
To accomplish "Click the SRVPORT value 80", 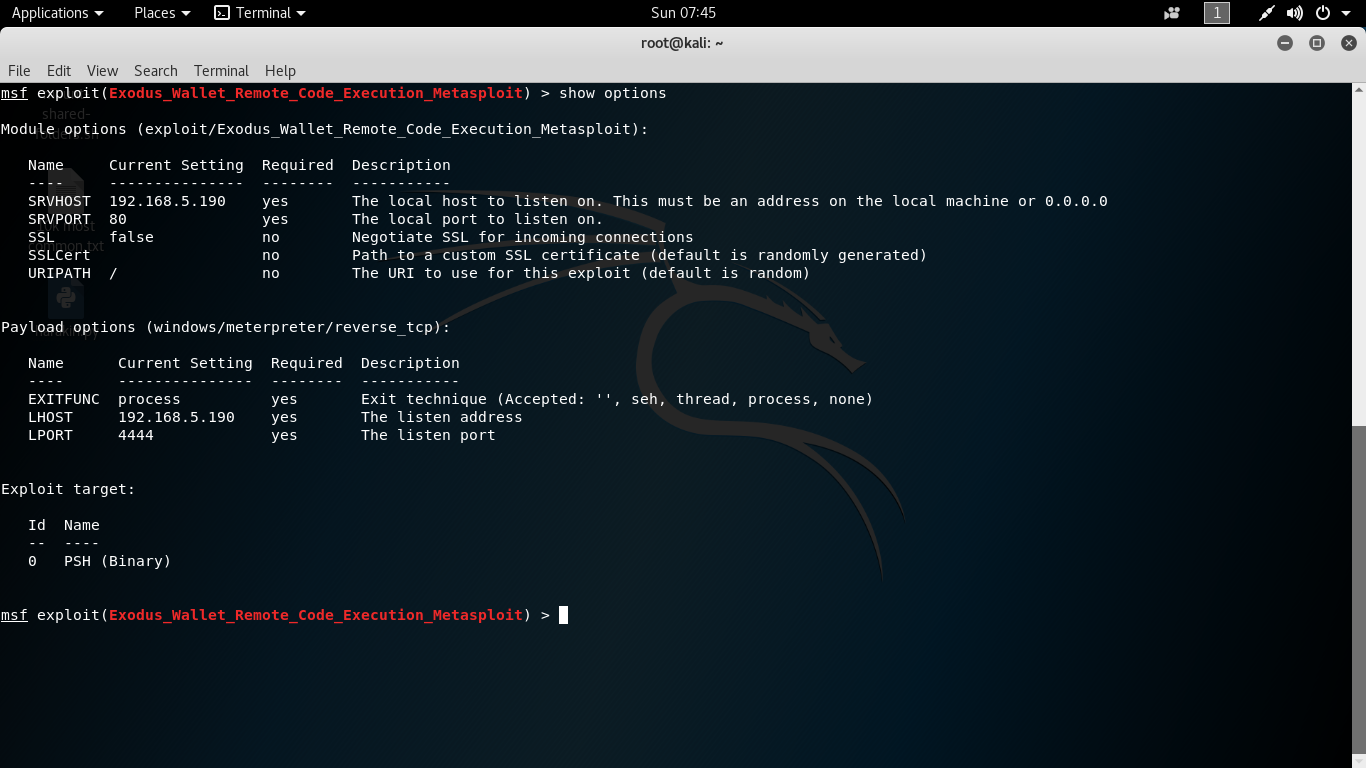I will 118,219.
